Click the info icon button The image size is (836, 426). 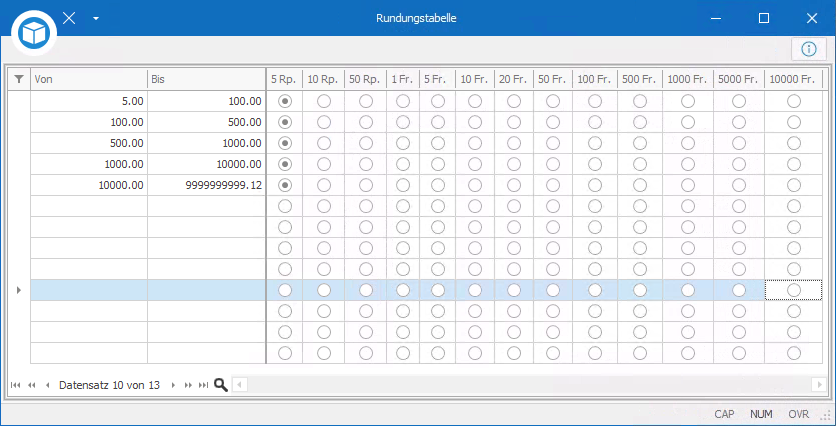[809, 50]
